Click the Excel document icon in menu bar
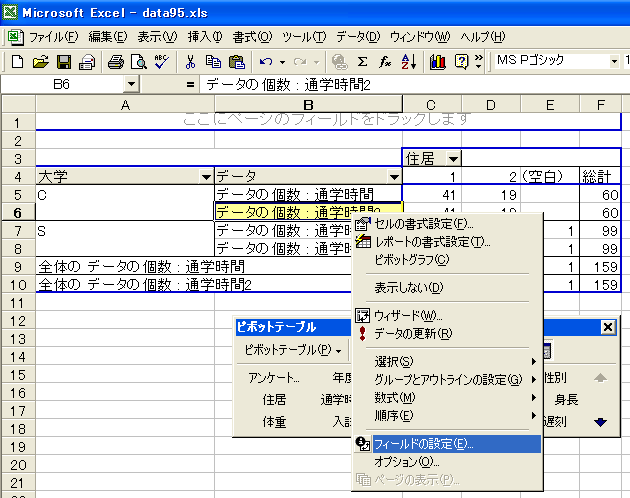Screen dimensions: 630x498 15,37
